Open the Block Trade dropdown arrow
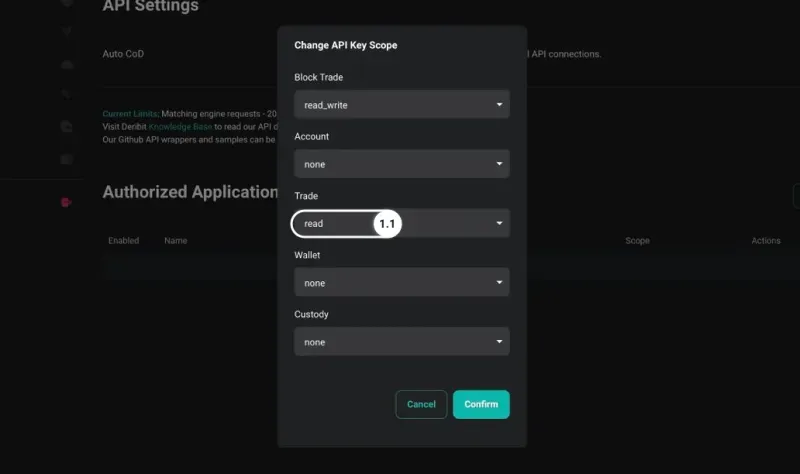Viewport: 800px width, 474px height. click(499, 105)
